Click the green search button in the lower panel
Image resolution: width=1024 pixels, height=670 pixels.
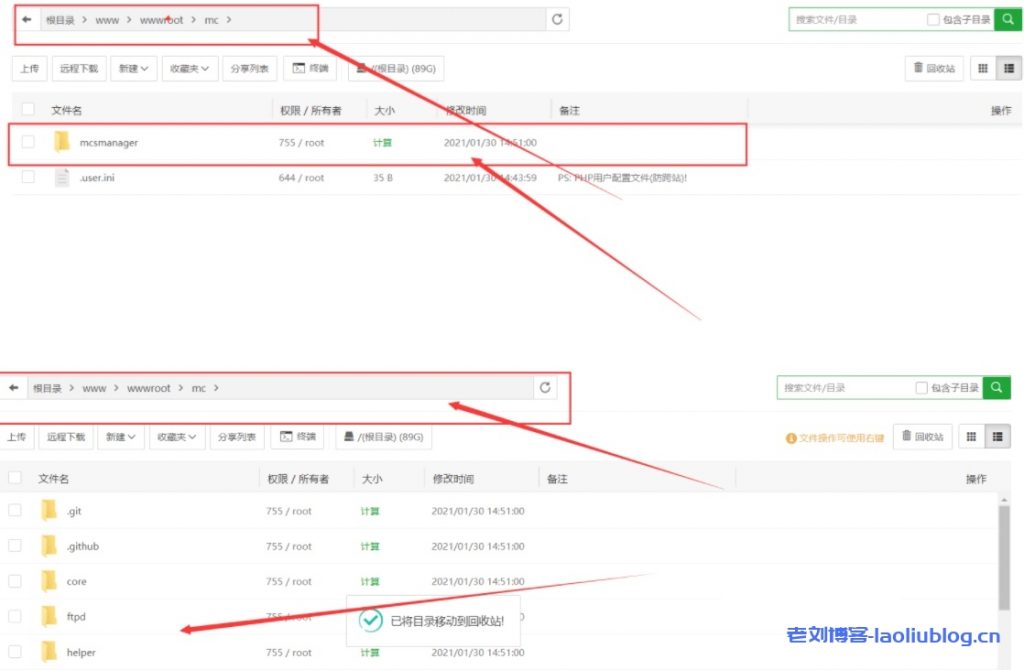click(996, 387)
